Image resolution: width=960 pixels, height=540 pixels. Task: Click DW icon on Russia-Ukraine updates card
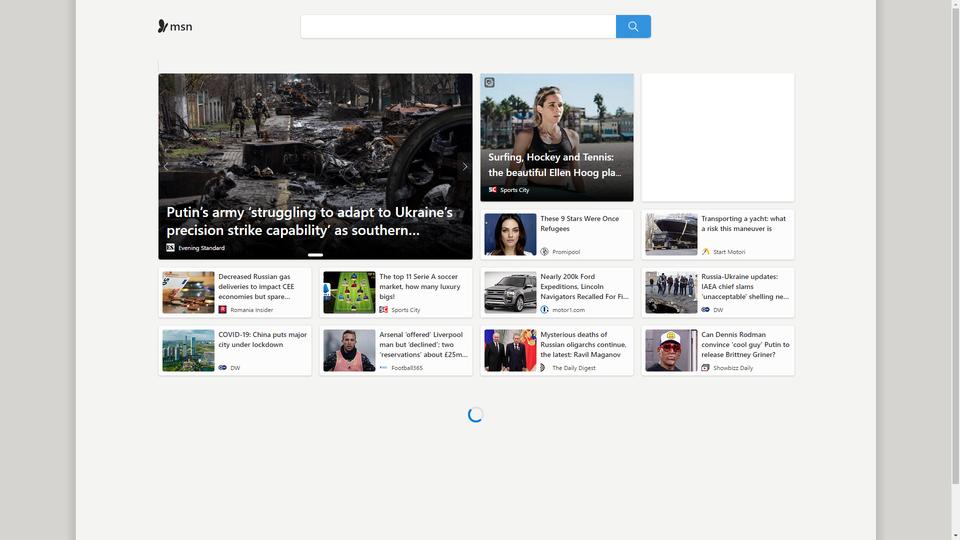[705, 310]
